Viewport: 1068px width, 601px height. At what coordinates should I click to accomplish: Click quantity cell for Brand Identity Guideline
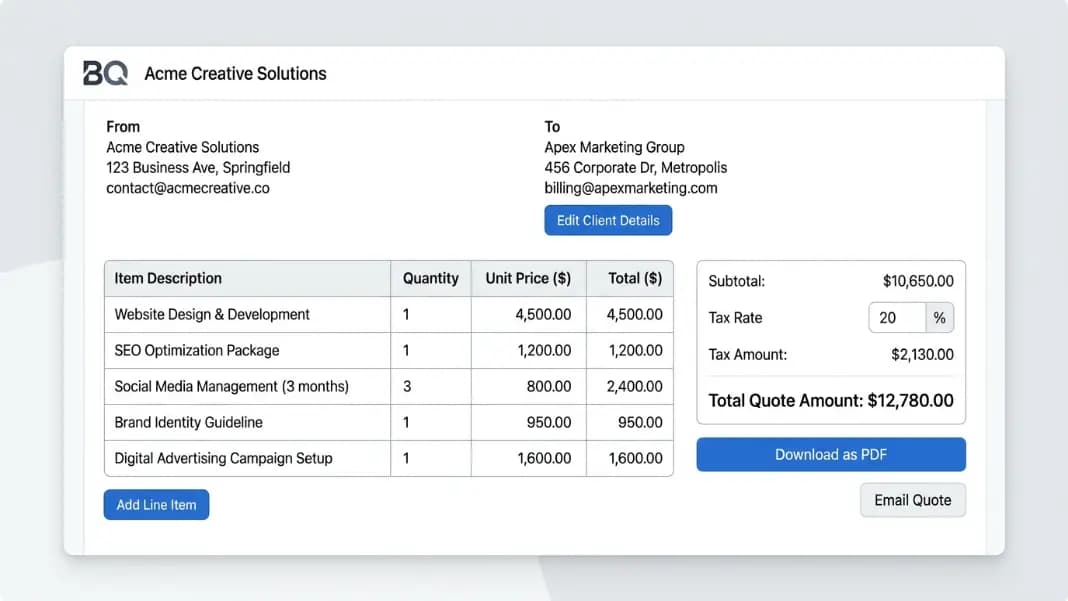pyautogui.click(x=430, y=422)
